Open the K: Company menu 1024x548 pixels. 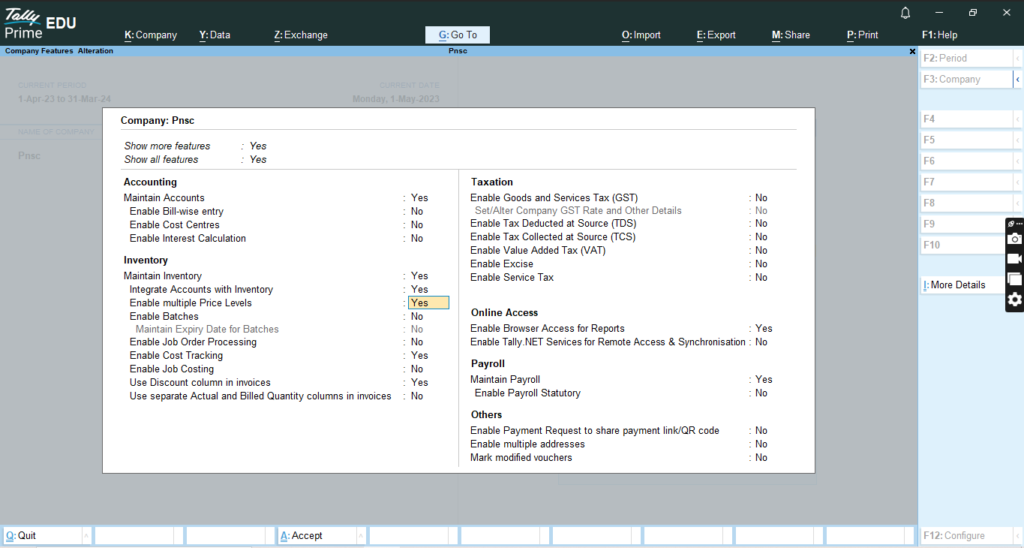tap(151, 35)
